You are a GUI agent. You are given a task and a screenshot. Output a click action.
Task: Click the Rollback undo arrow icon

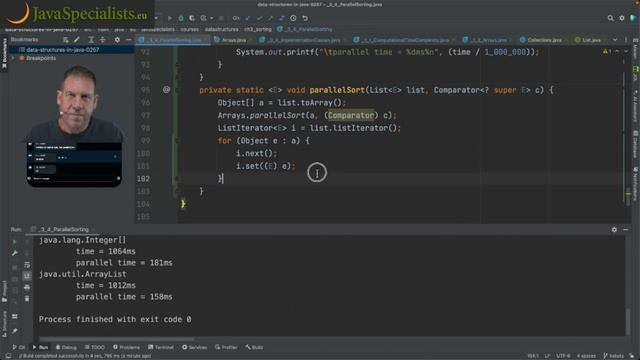pyautogui.click(x=304, y=18)
